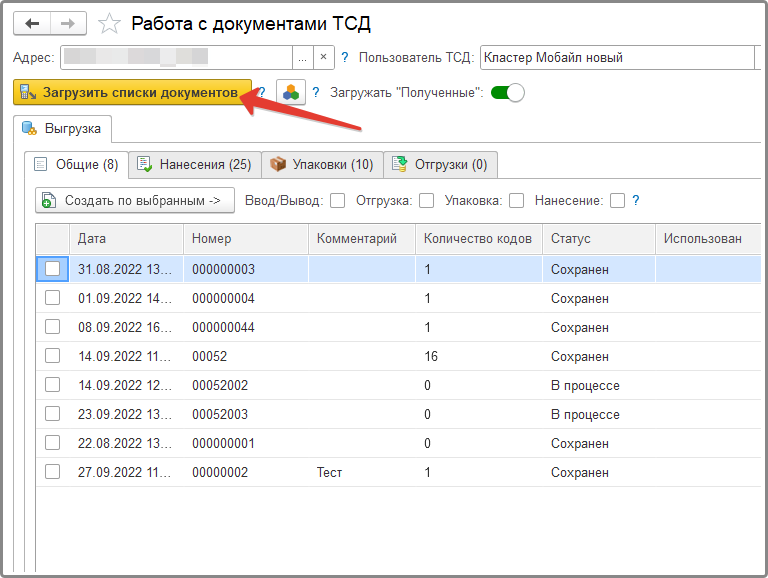The width and height of the screenshot is (768, 578).
Task: Click the colored cubes icon button
Action: coord(291,92)
